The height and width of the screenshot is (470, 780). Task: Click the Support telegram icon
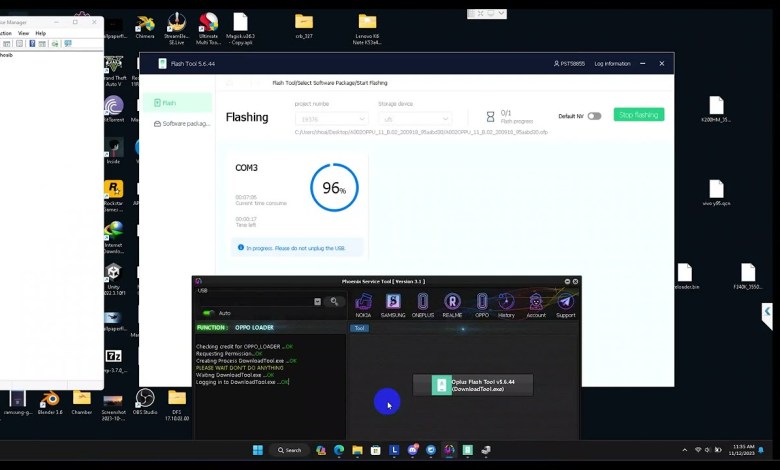(566, 302)
